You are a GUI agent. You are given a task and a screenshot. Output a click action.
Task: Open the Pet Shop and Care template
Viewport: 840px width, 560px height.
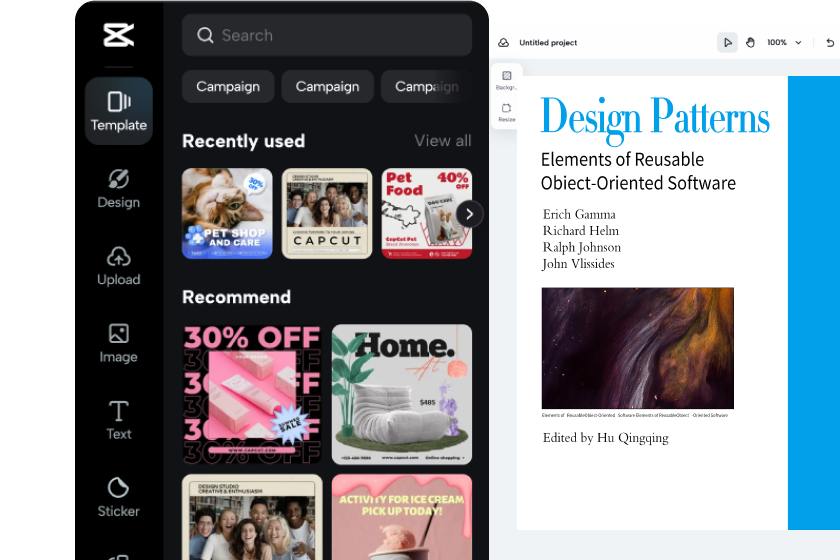coord(227,214)
